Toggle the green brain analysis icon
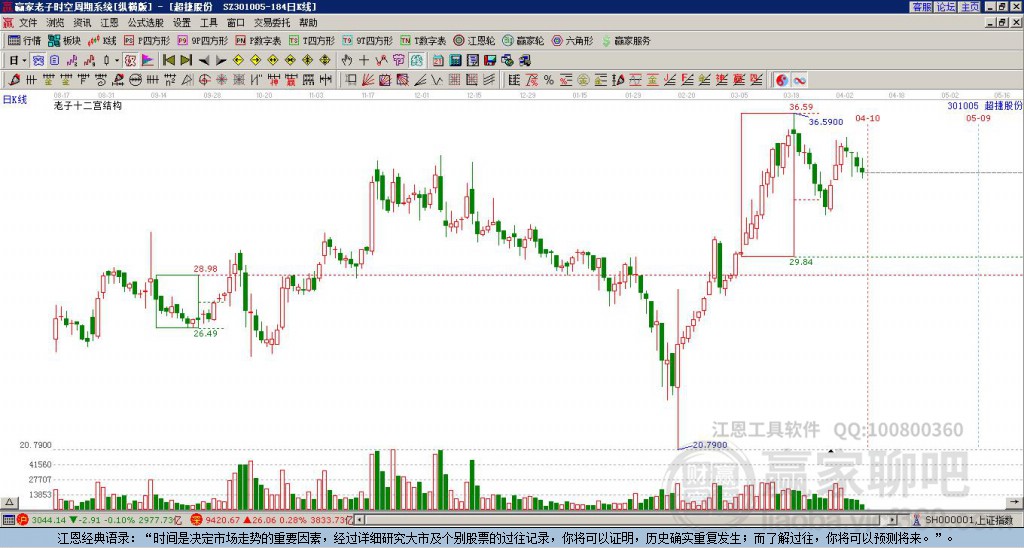The width and height of the screenshot is (1024, 548). [x=417, y=61]
